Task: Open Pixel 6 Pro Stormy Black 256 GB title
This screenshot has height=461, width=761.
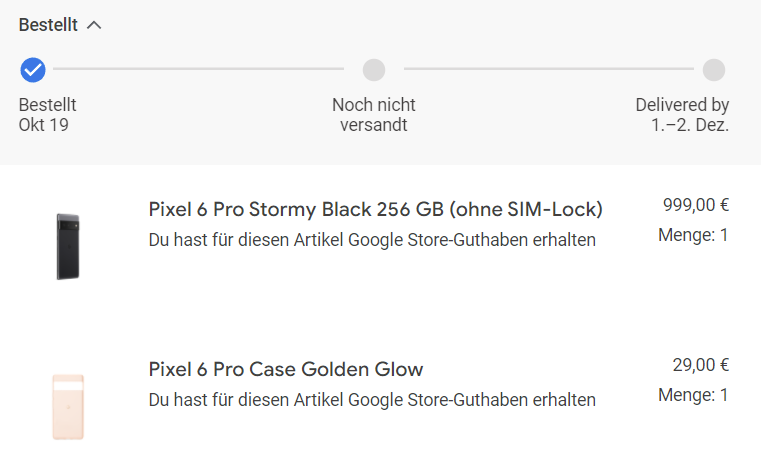Action: [375, 210]
